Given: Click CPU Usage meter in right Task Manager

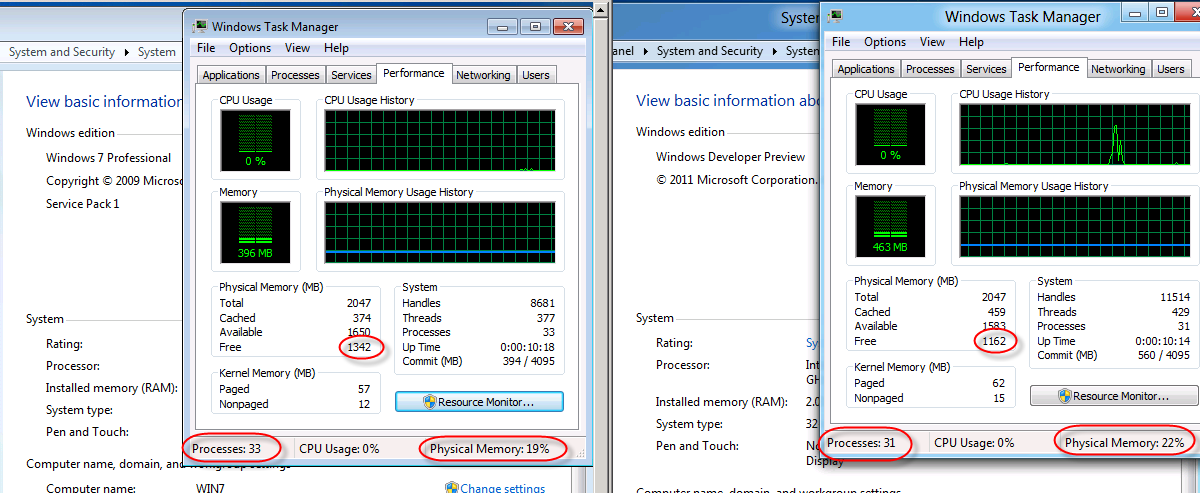Looking at the screenshot, I should click(x=890, y=134).
